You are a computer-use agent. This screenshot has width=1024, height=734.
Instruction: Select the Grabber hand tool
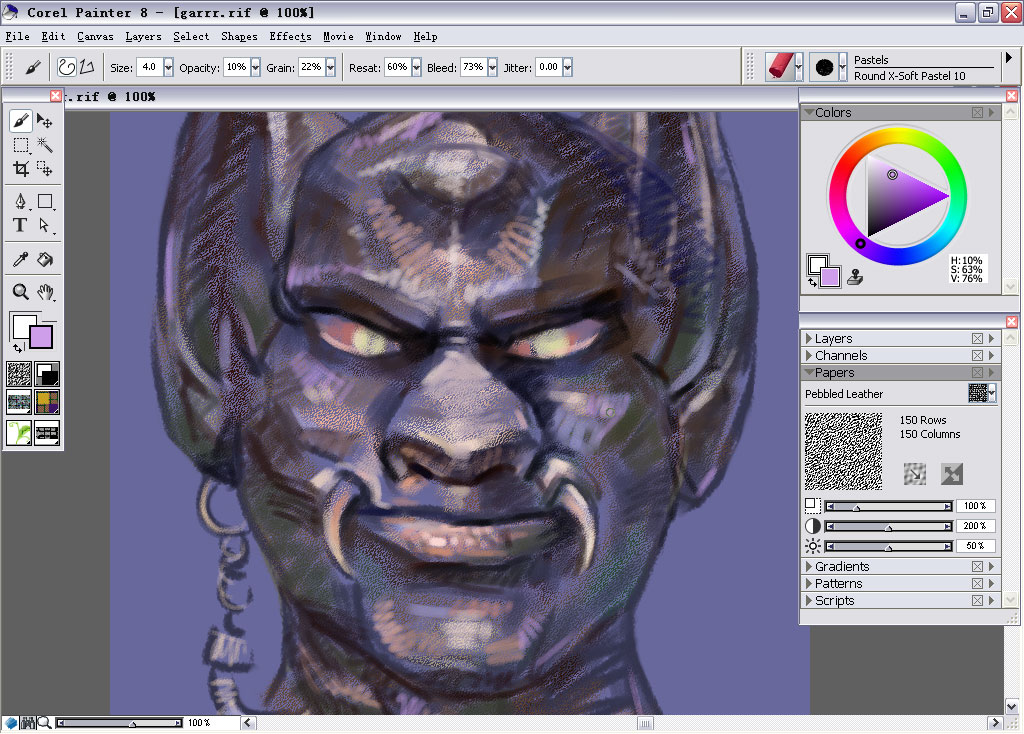(x=44, y=291)
